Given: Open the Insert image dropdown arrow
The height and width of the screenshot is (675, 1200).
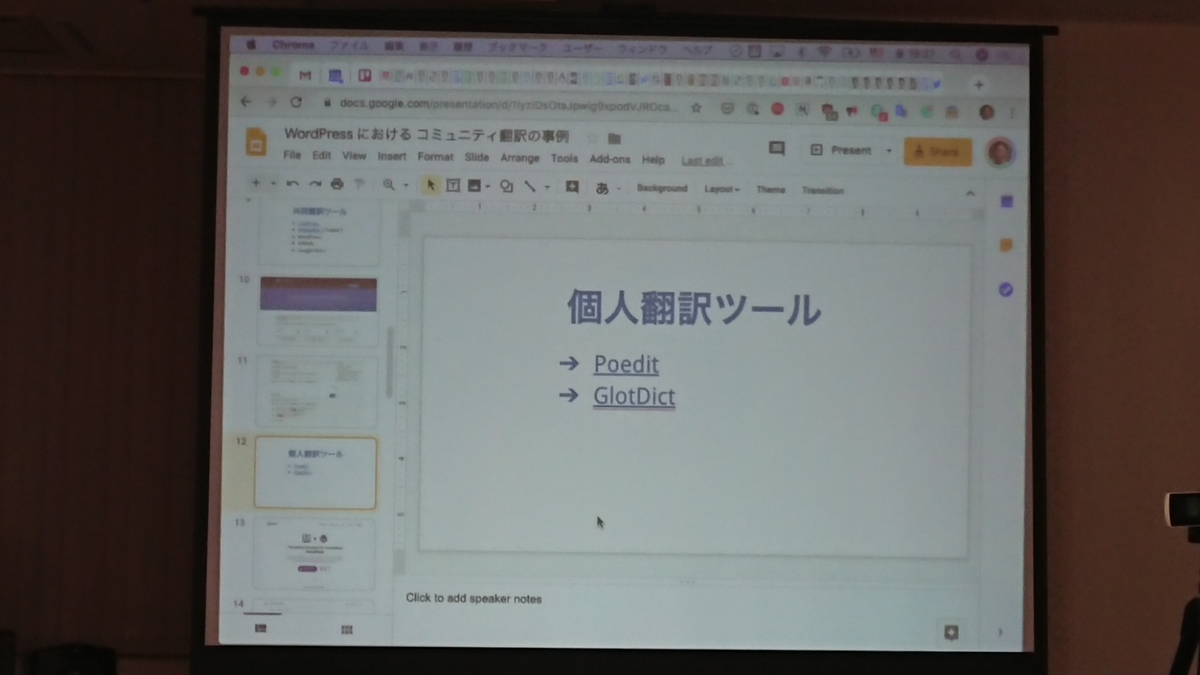Looking at the screenshot, I should point(487,186).
